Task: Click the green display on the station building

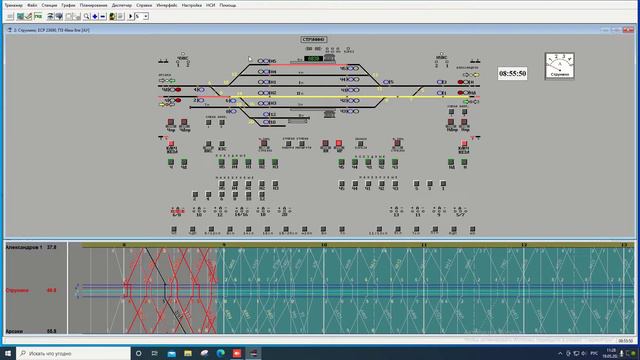Action: (313, 59)
